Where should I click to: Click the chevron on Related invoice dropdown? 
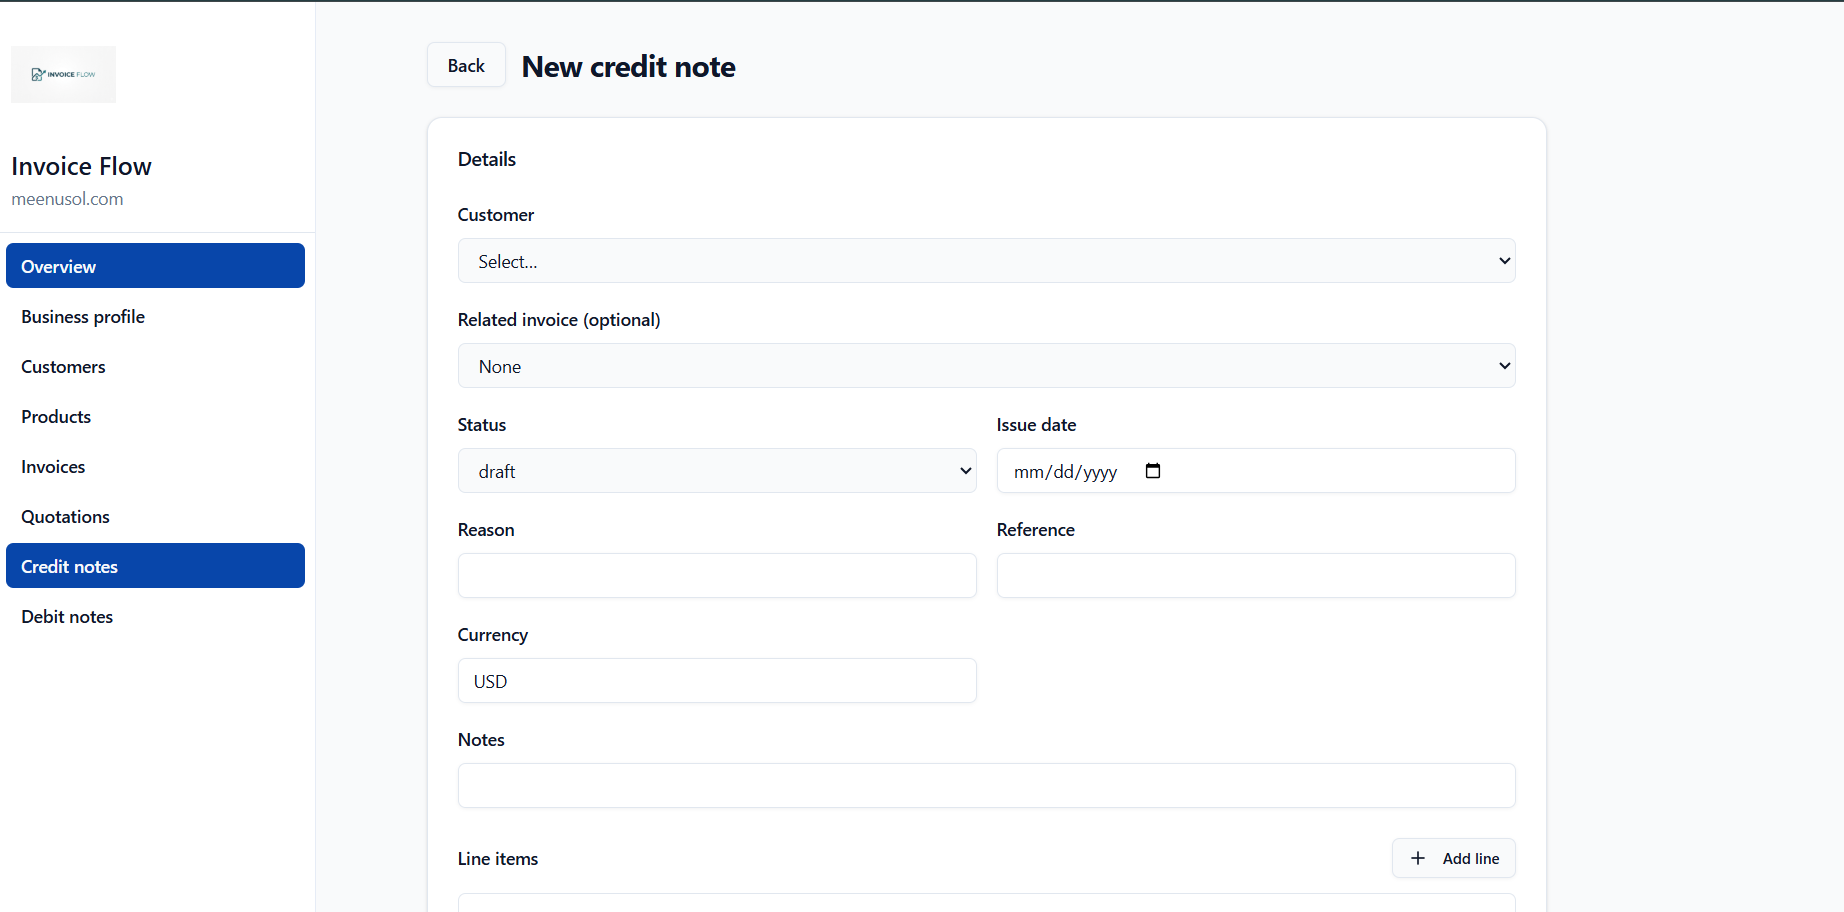[1503, 365]
